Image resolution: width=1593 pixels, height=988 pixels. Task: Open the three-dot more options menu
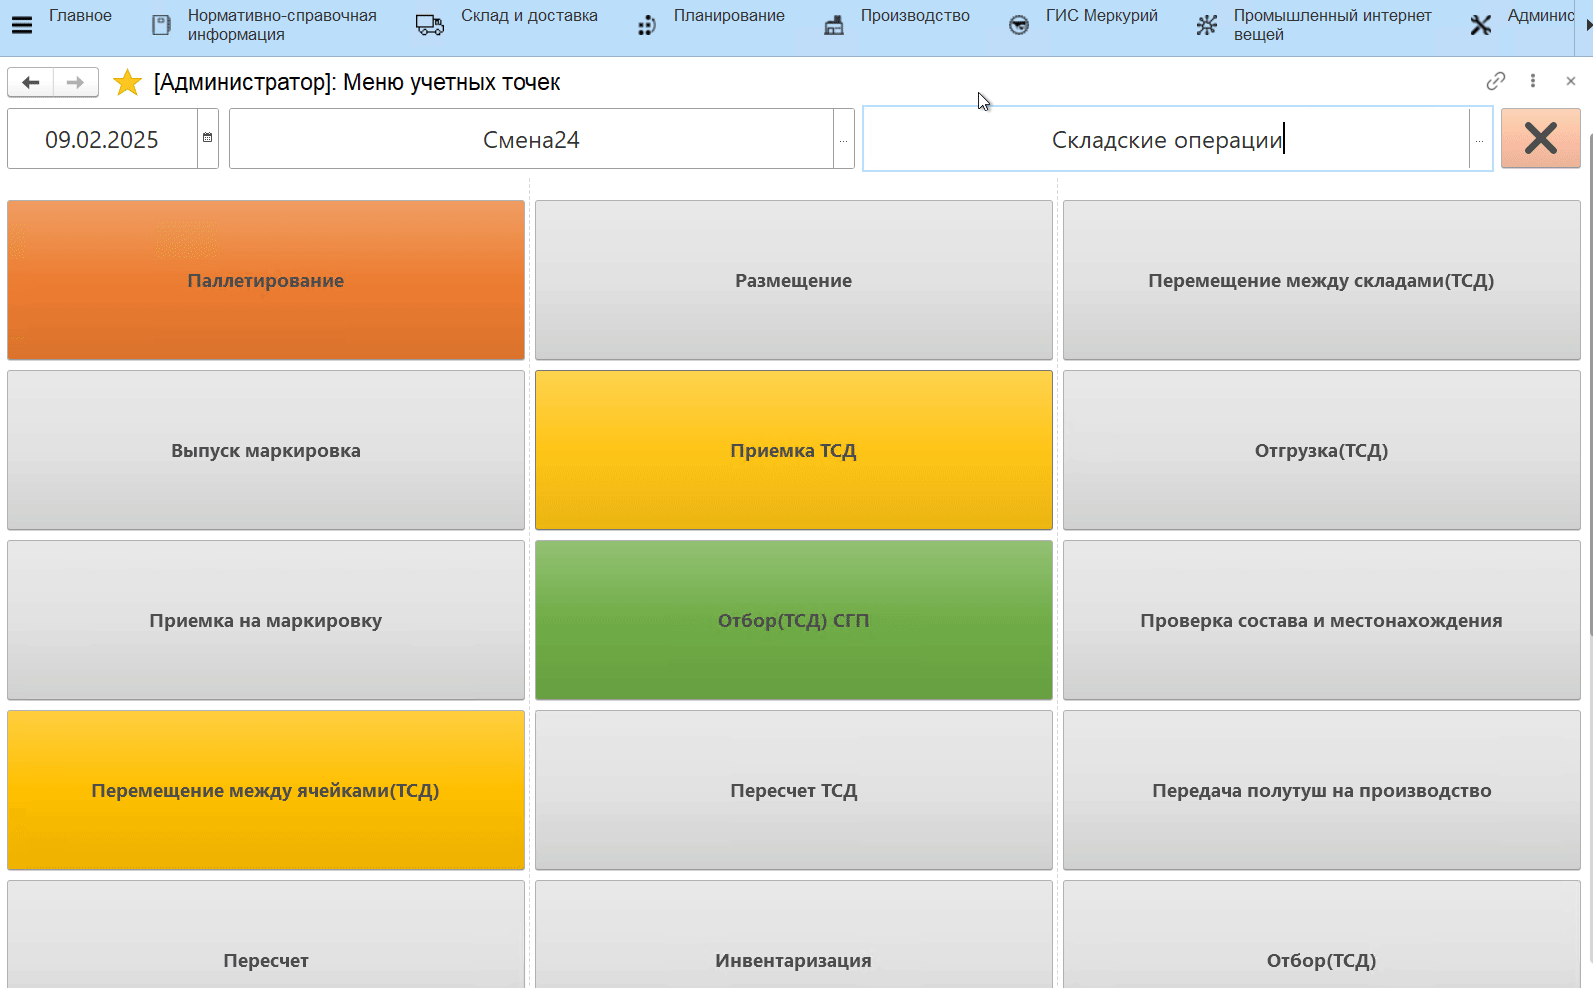1533,81
